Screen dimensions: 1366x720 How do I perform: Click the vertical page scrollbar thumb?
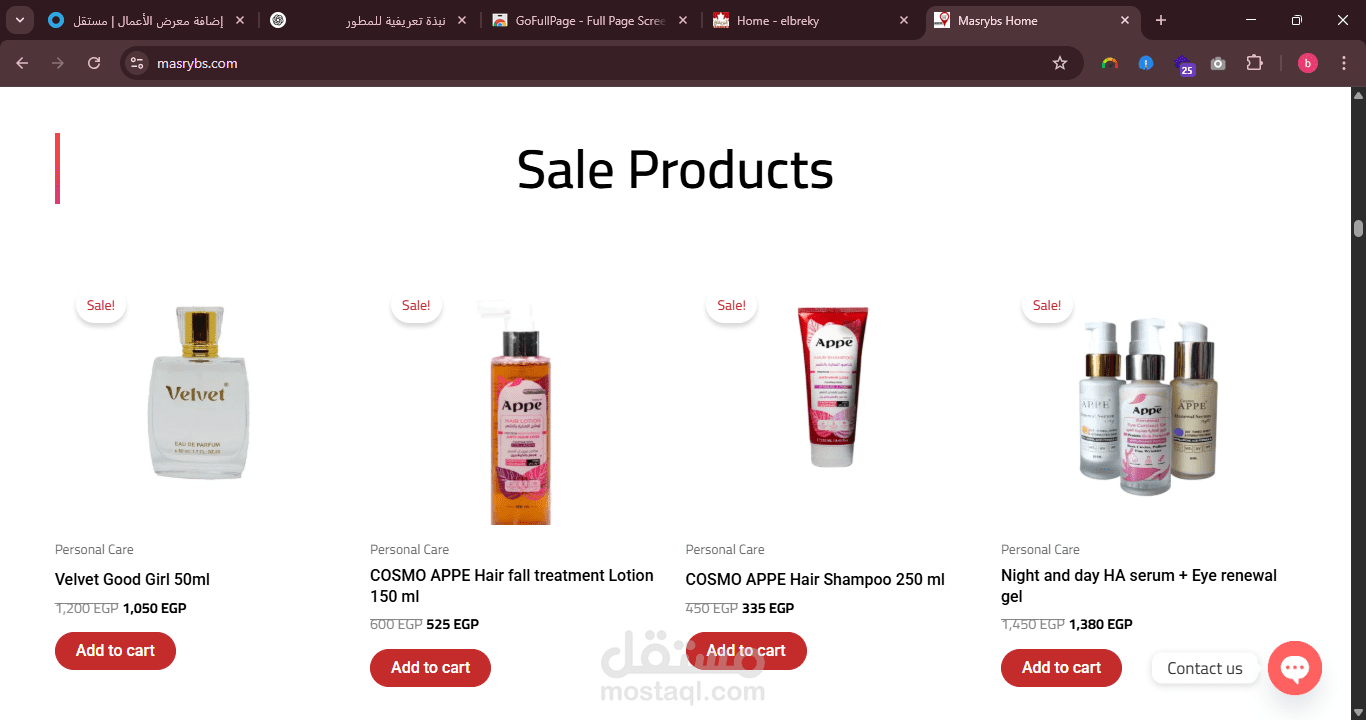coord(1358,228)
